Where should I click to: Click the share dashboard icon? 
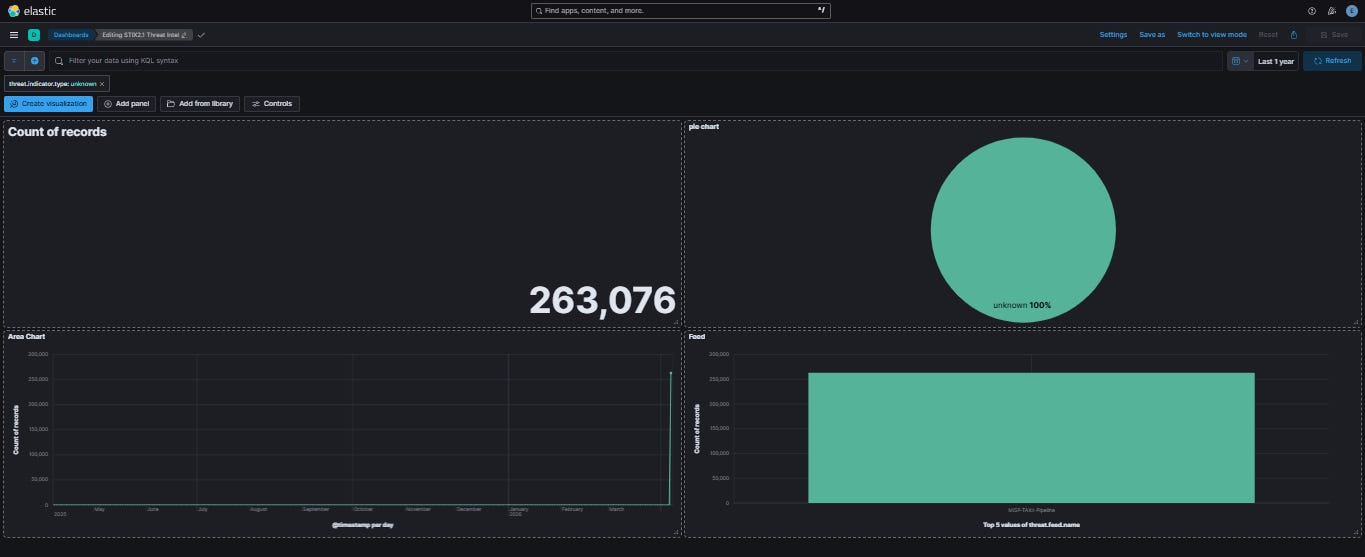click(1294, 35)
